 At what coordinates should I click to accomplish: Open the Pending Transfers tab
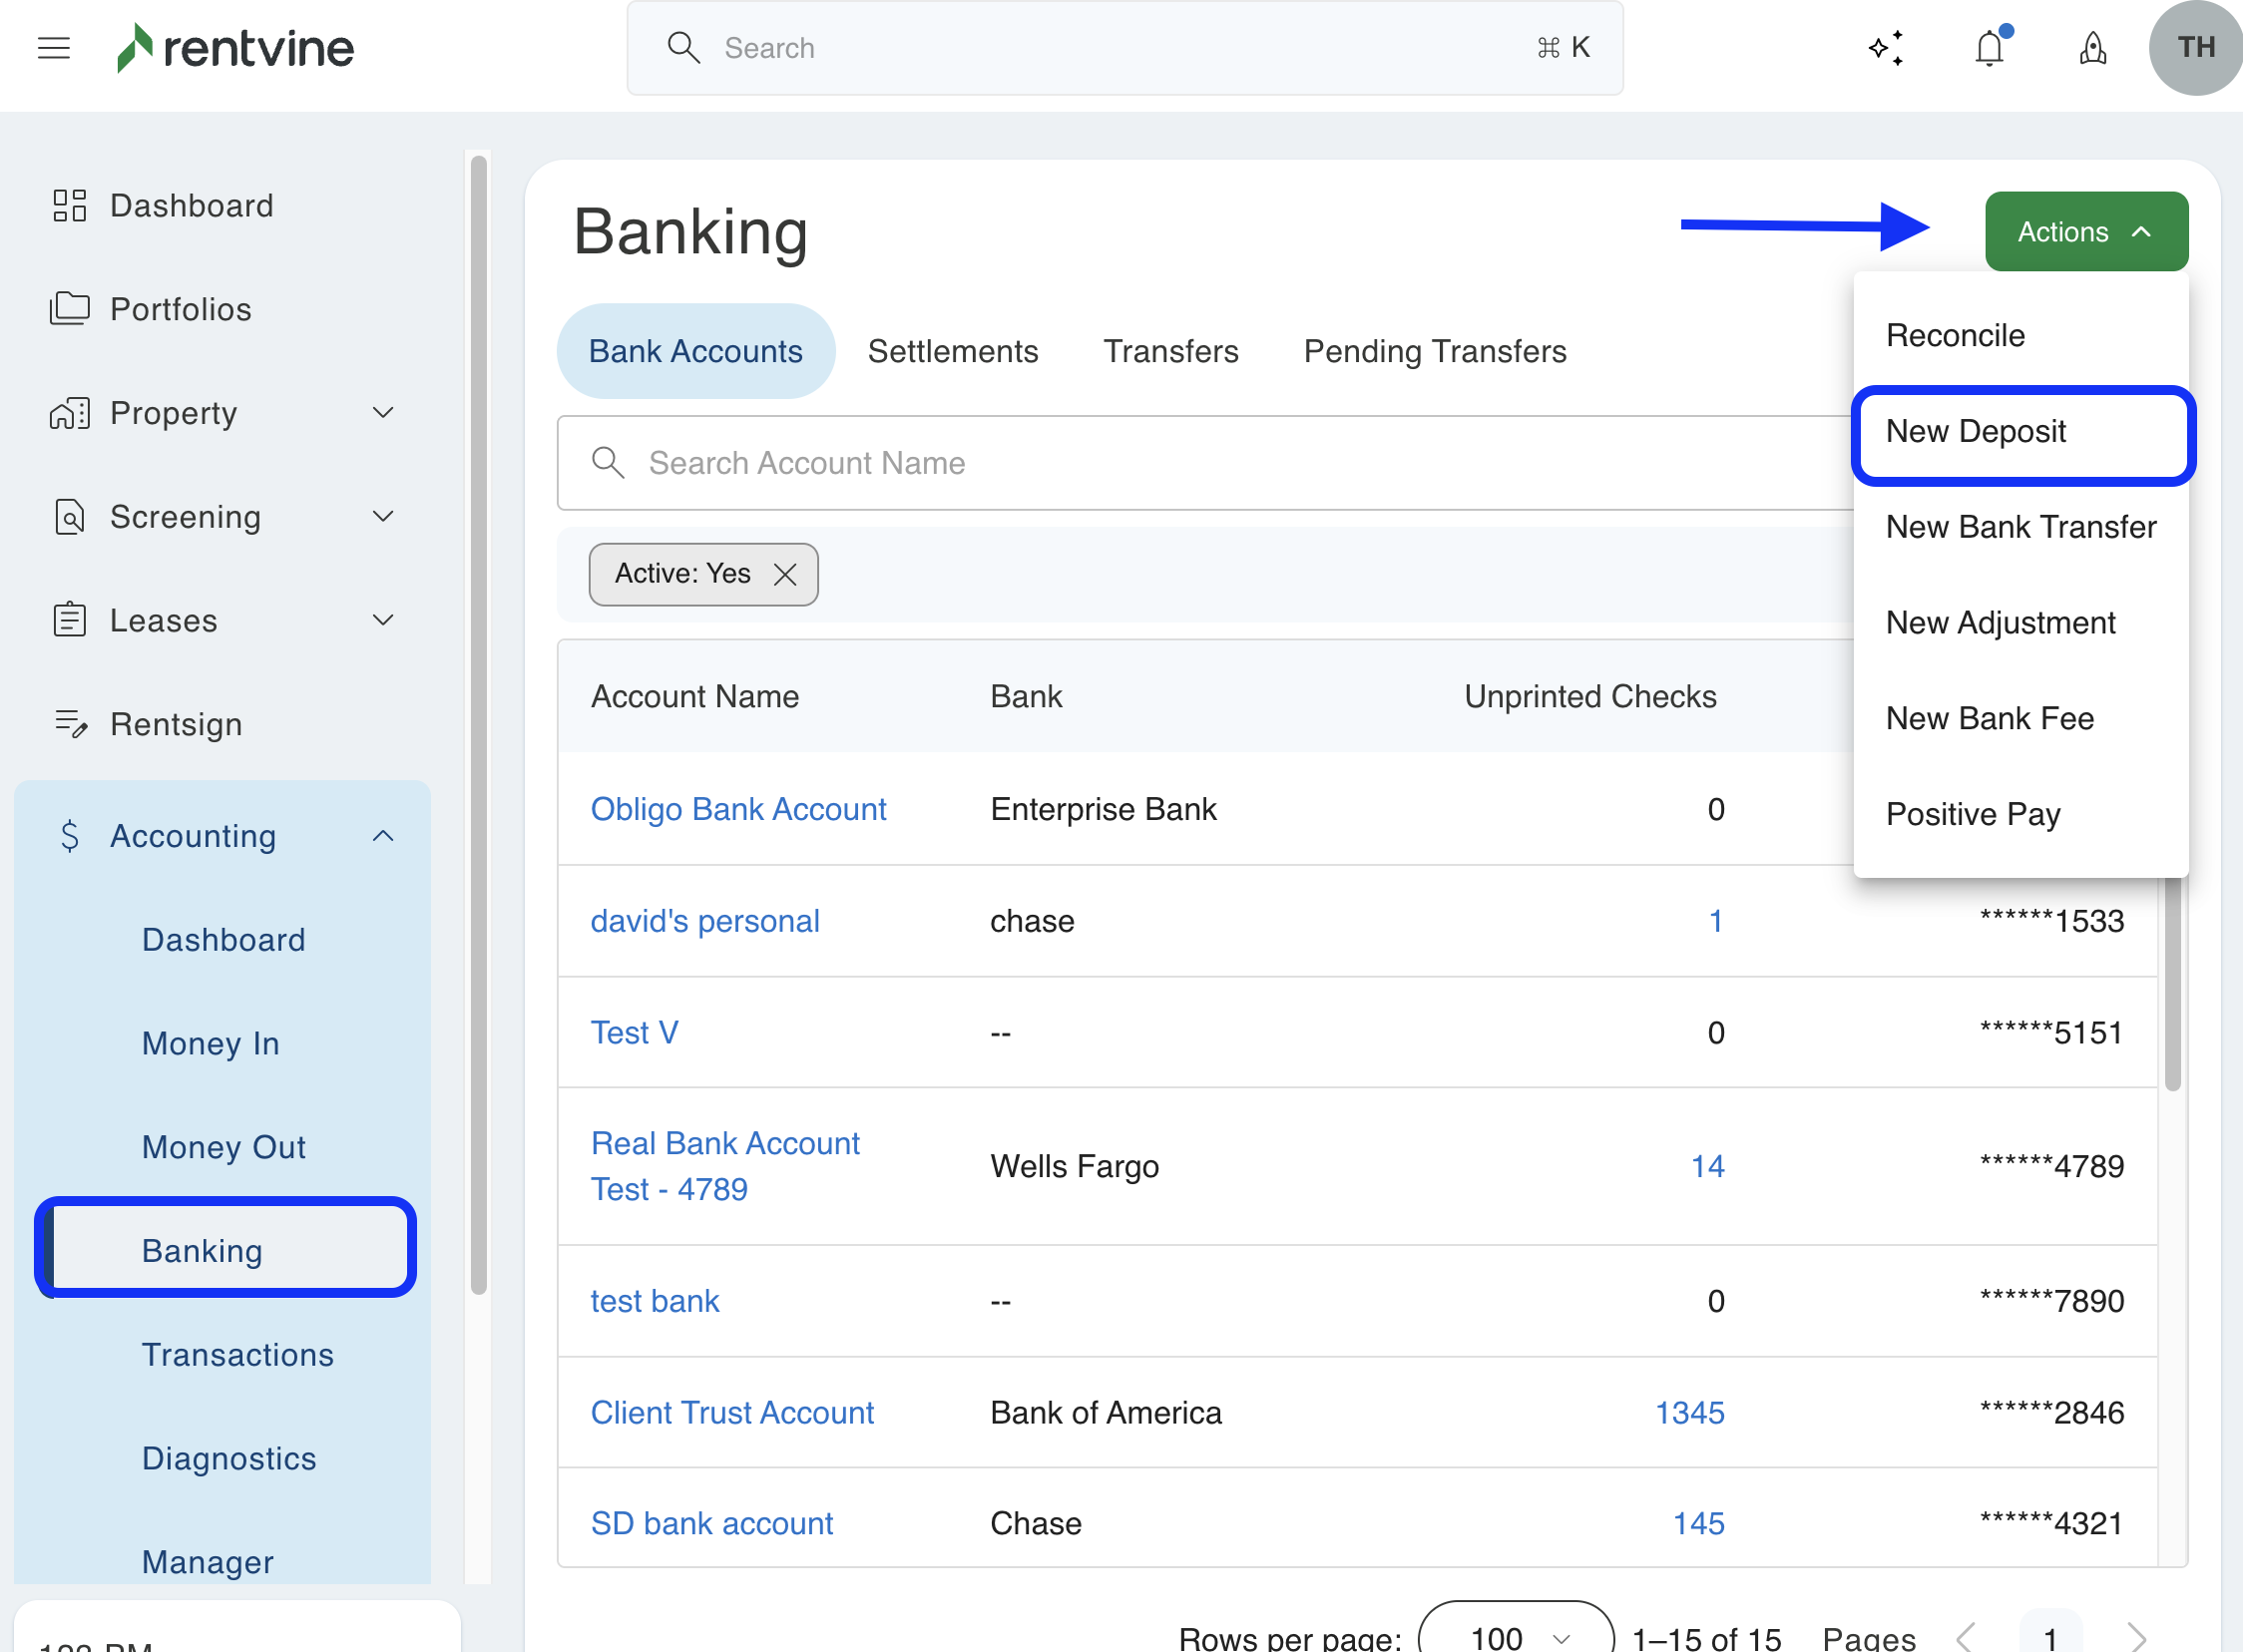1434,351
